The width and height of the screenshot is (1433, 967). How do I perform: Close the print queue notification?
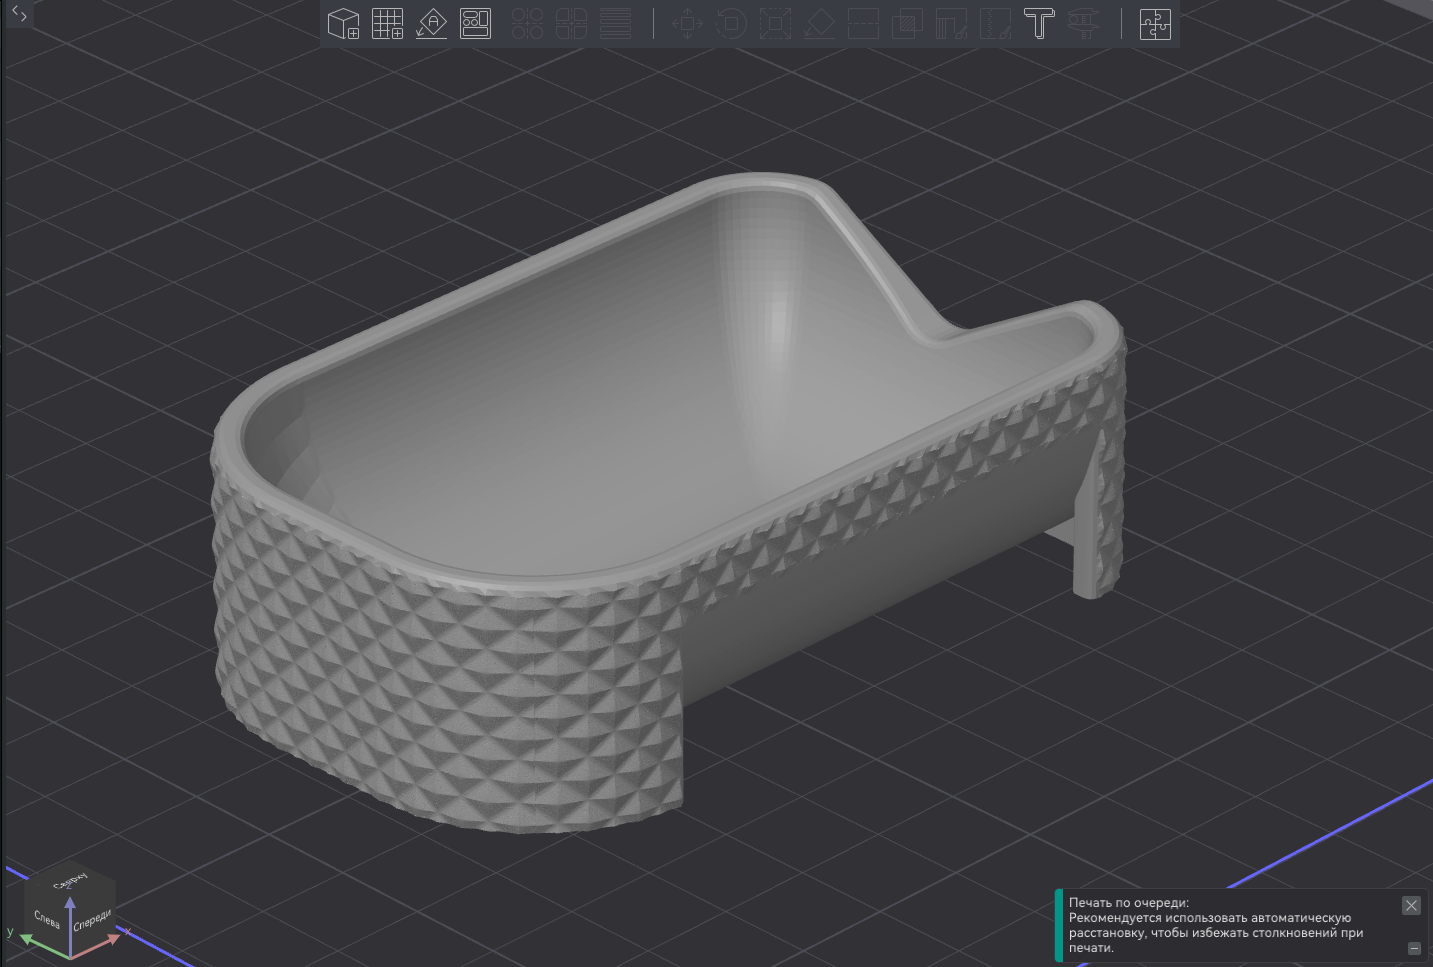[1411, 905]
